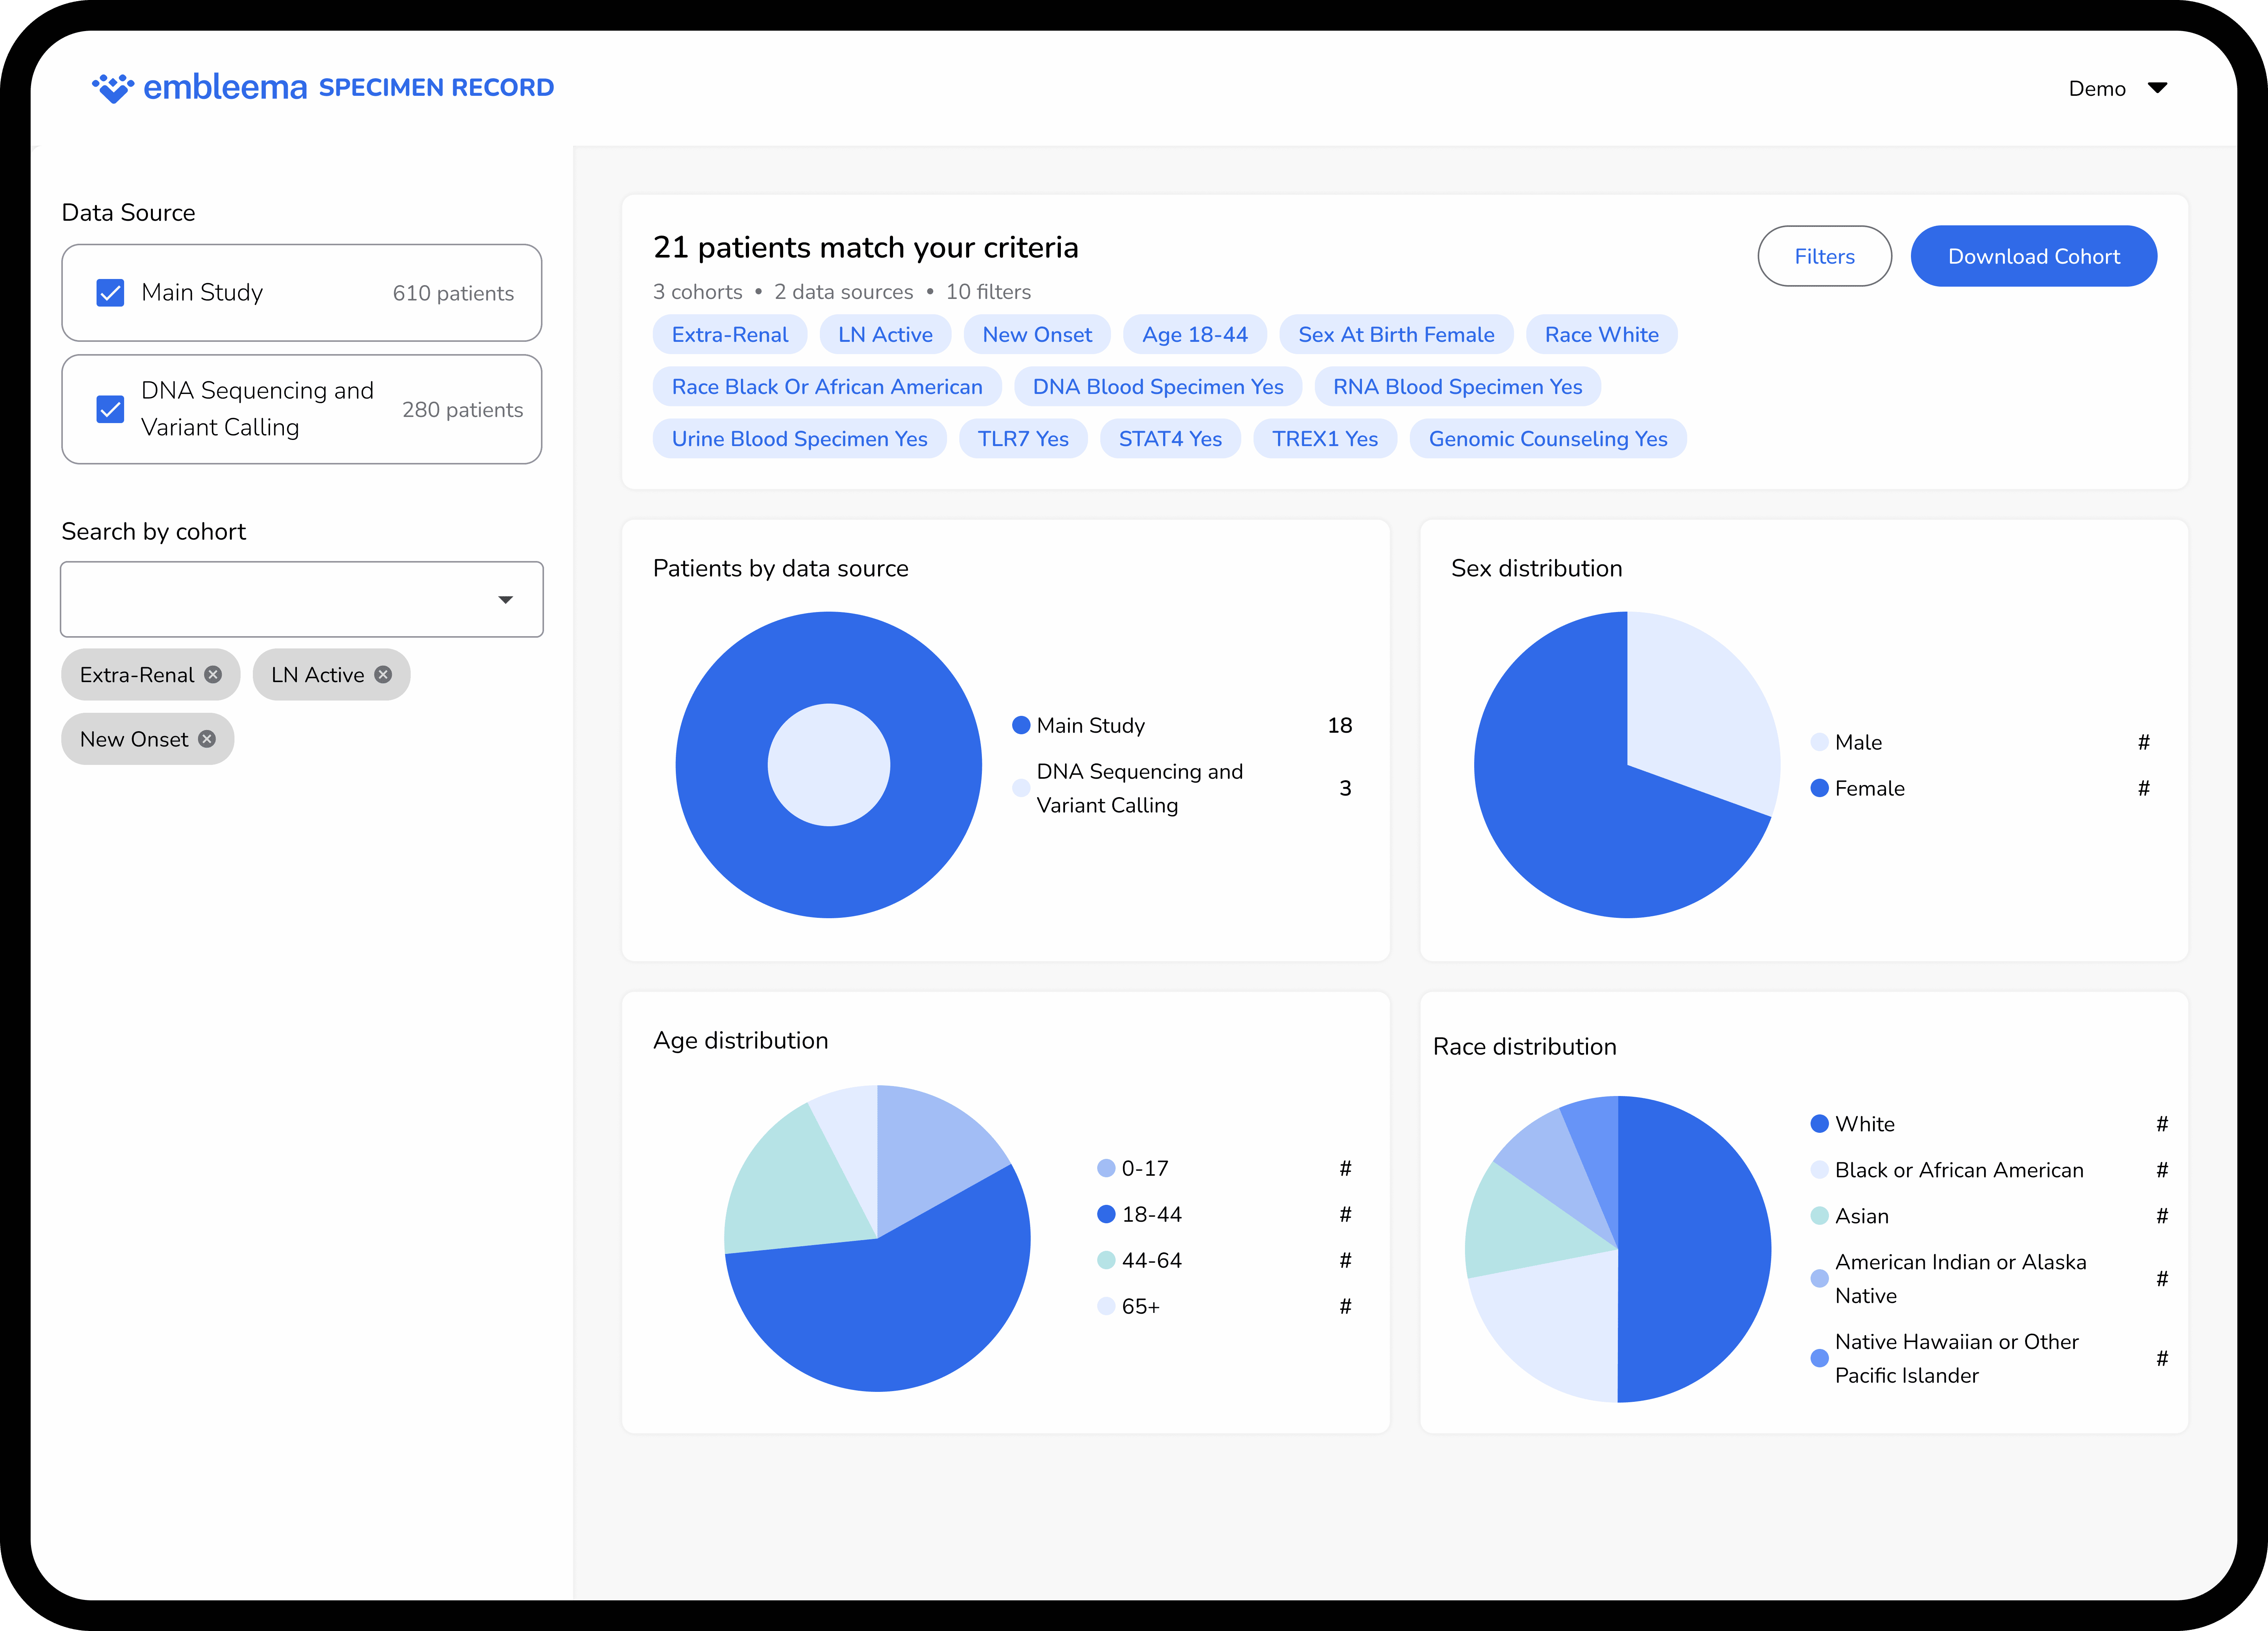Click the Main Study legend dot
Screen dimensions: 2268x1631
click(x=1021, y=725)
